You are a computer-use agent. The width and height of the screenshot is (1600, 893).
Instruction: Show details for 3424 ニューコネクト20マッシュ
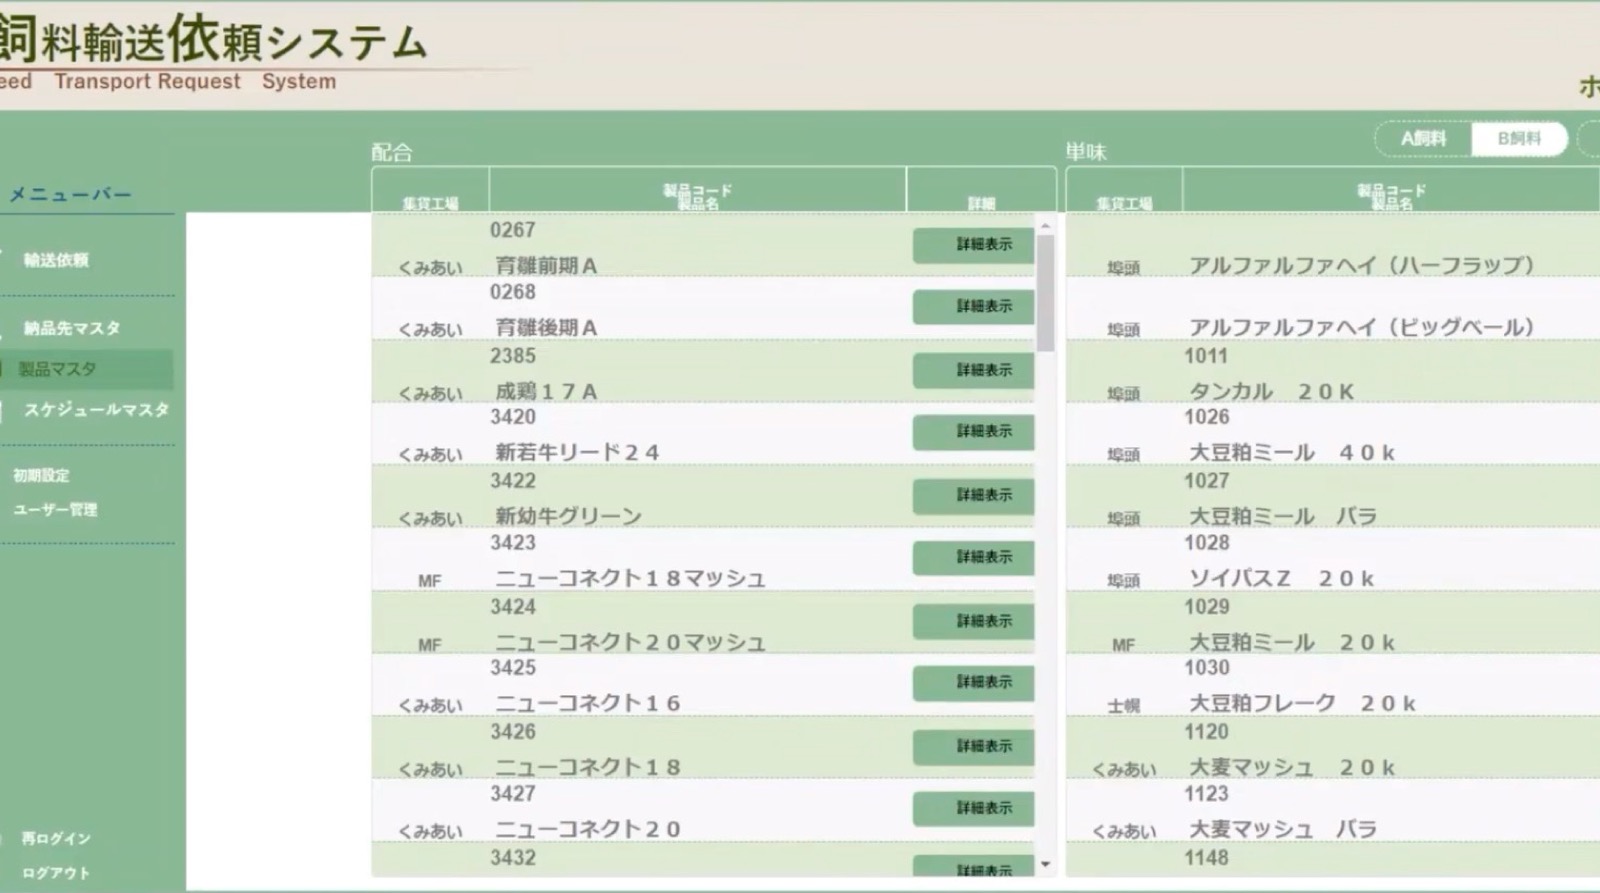click(973, 622)
